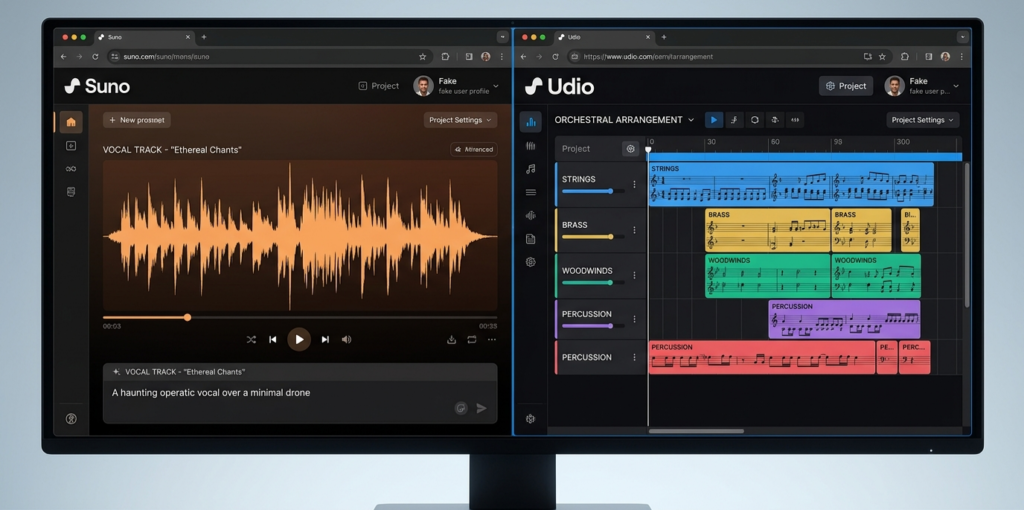Click the gear icon beside the Project label
The width and height of the screenshot is (1024, 510).
tap(630, 149)
